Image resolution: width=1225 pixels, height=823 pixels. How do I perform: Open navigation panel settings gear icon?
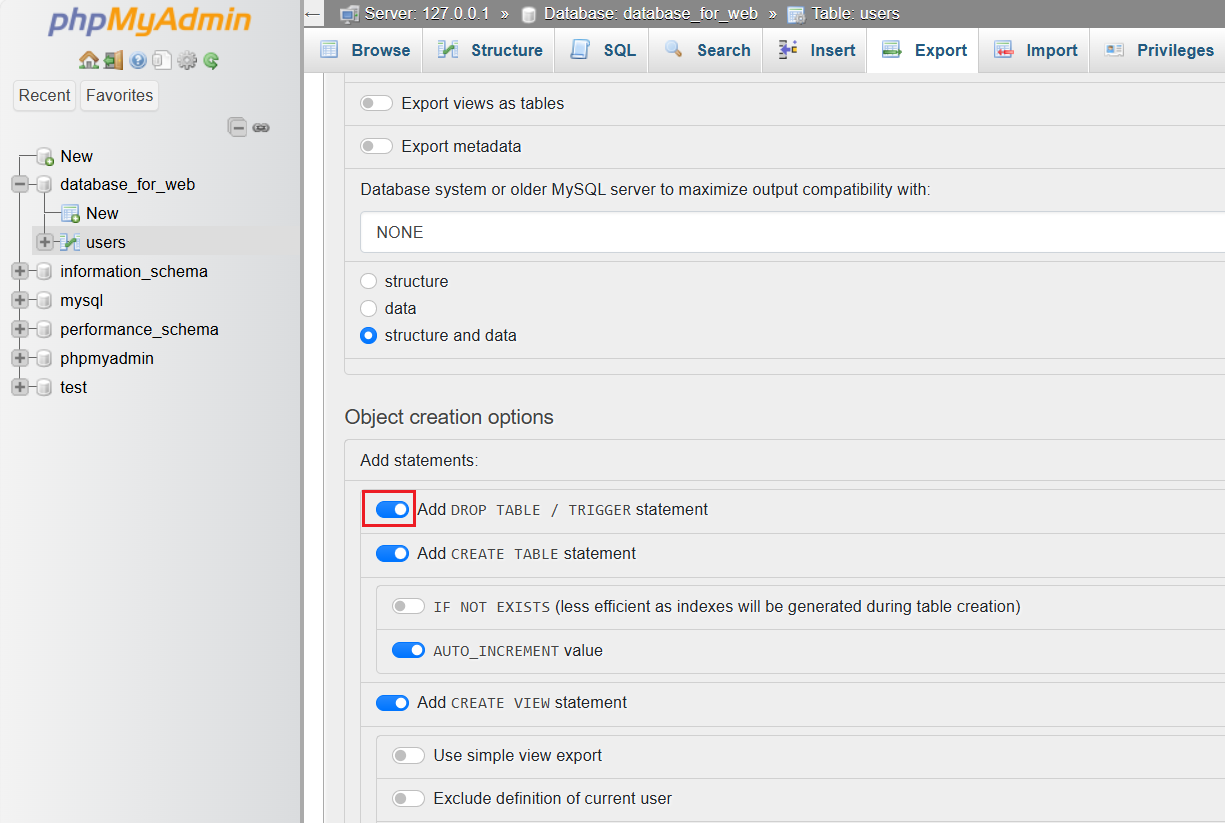pyautogui.click(x=187, y=60)
